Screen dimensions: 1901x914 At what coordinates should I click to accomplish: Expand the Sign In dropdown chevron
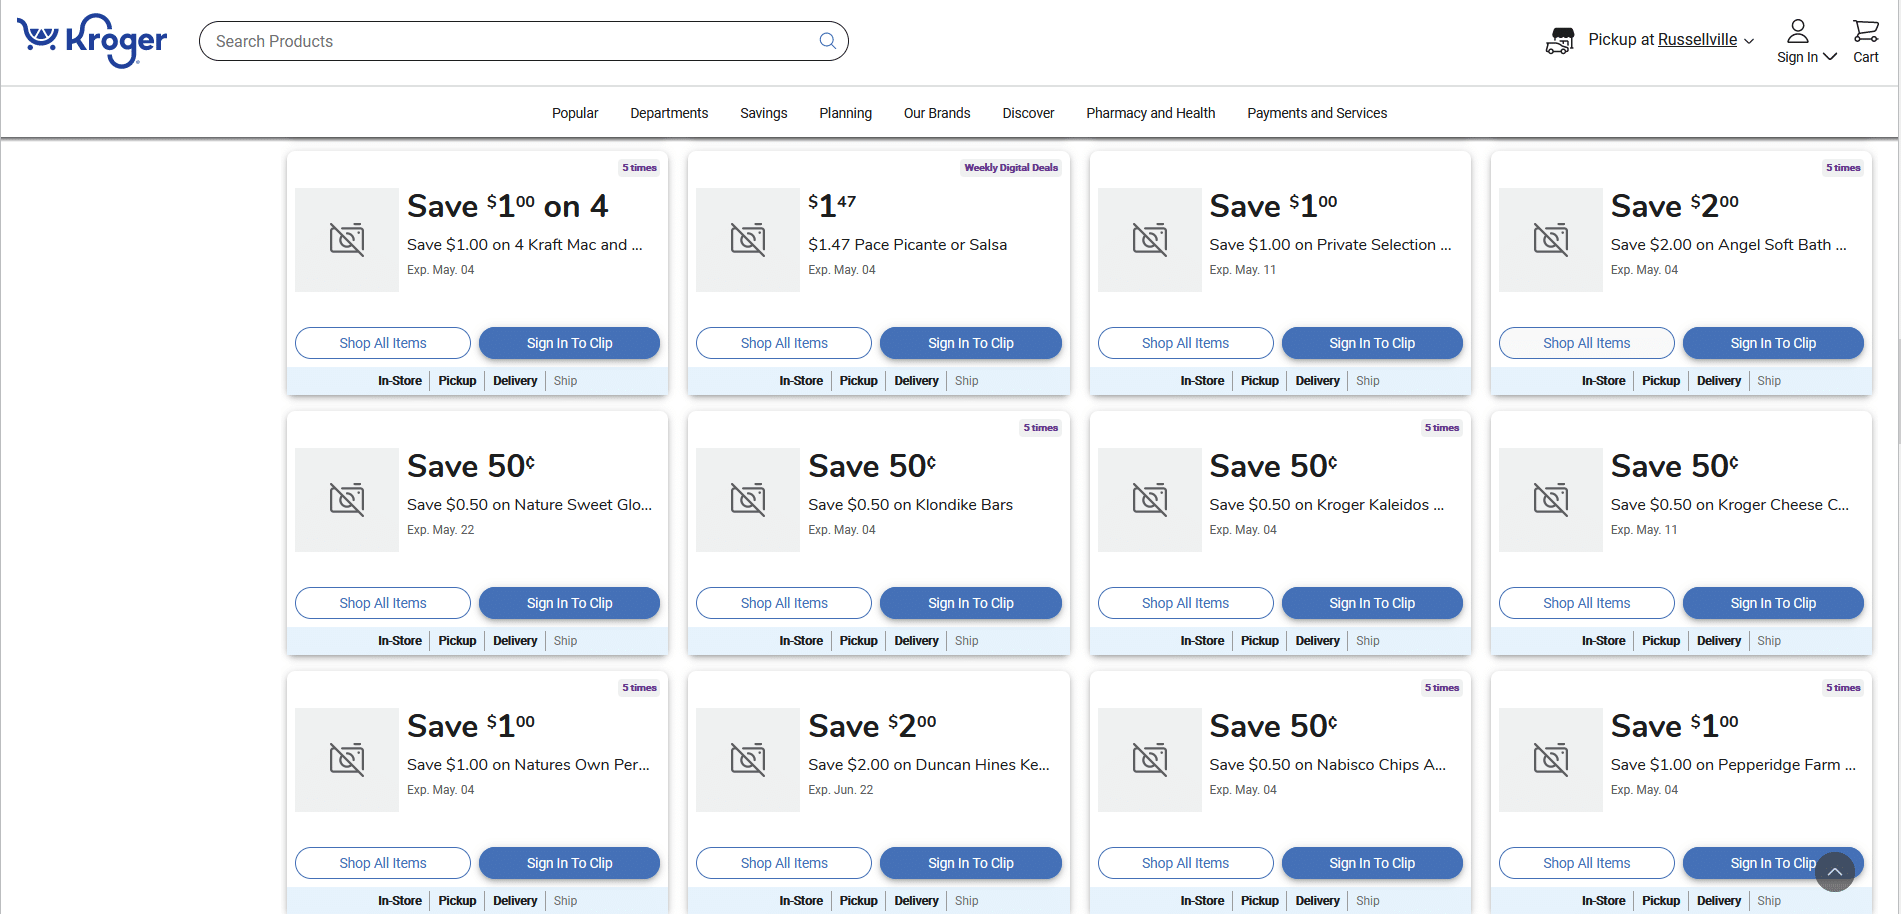1830,57
